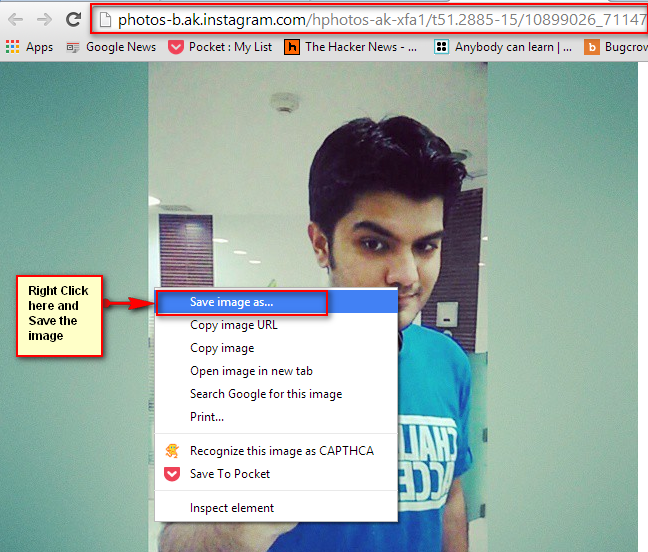Open the Anybody can learn bookmark
Screen dimensions: 648x552
513,47
